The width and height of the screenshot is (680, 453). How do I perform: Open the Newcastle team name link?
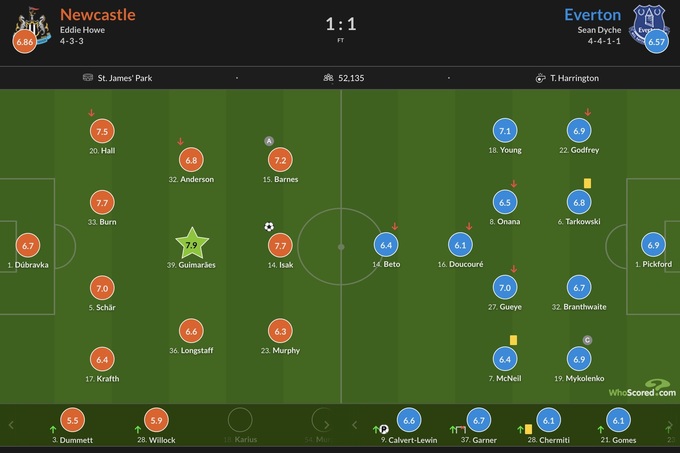point(98,14)
